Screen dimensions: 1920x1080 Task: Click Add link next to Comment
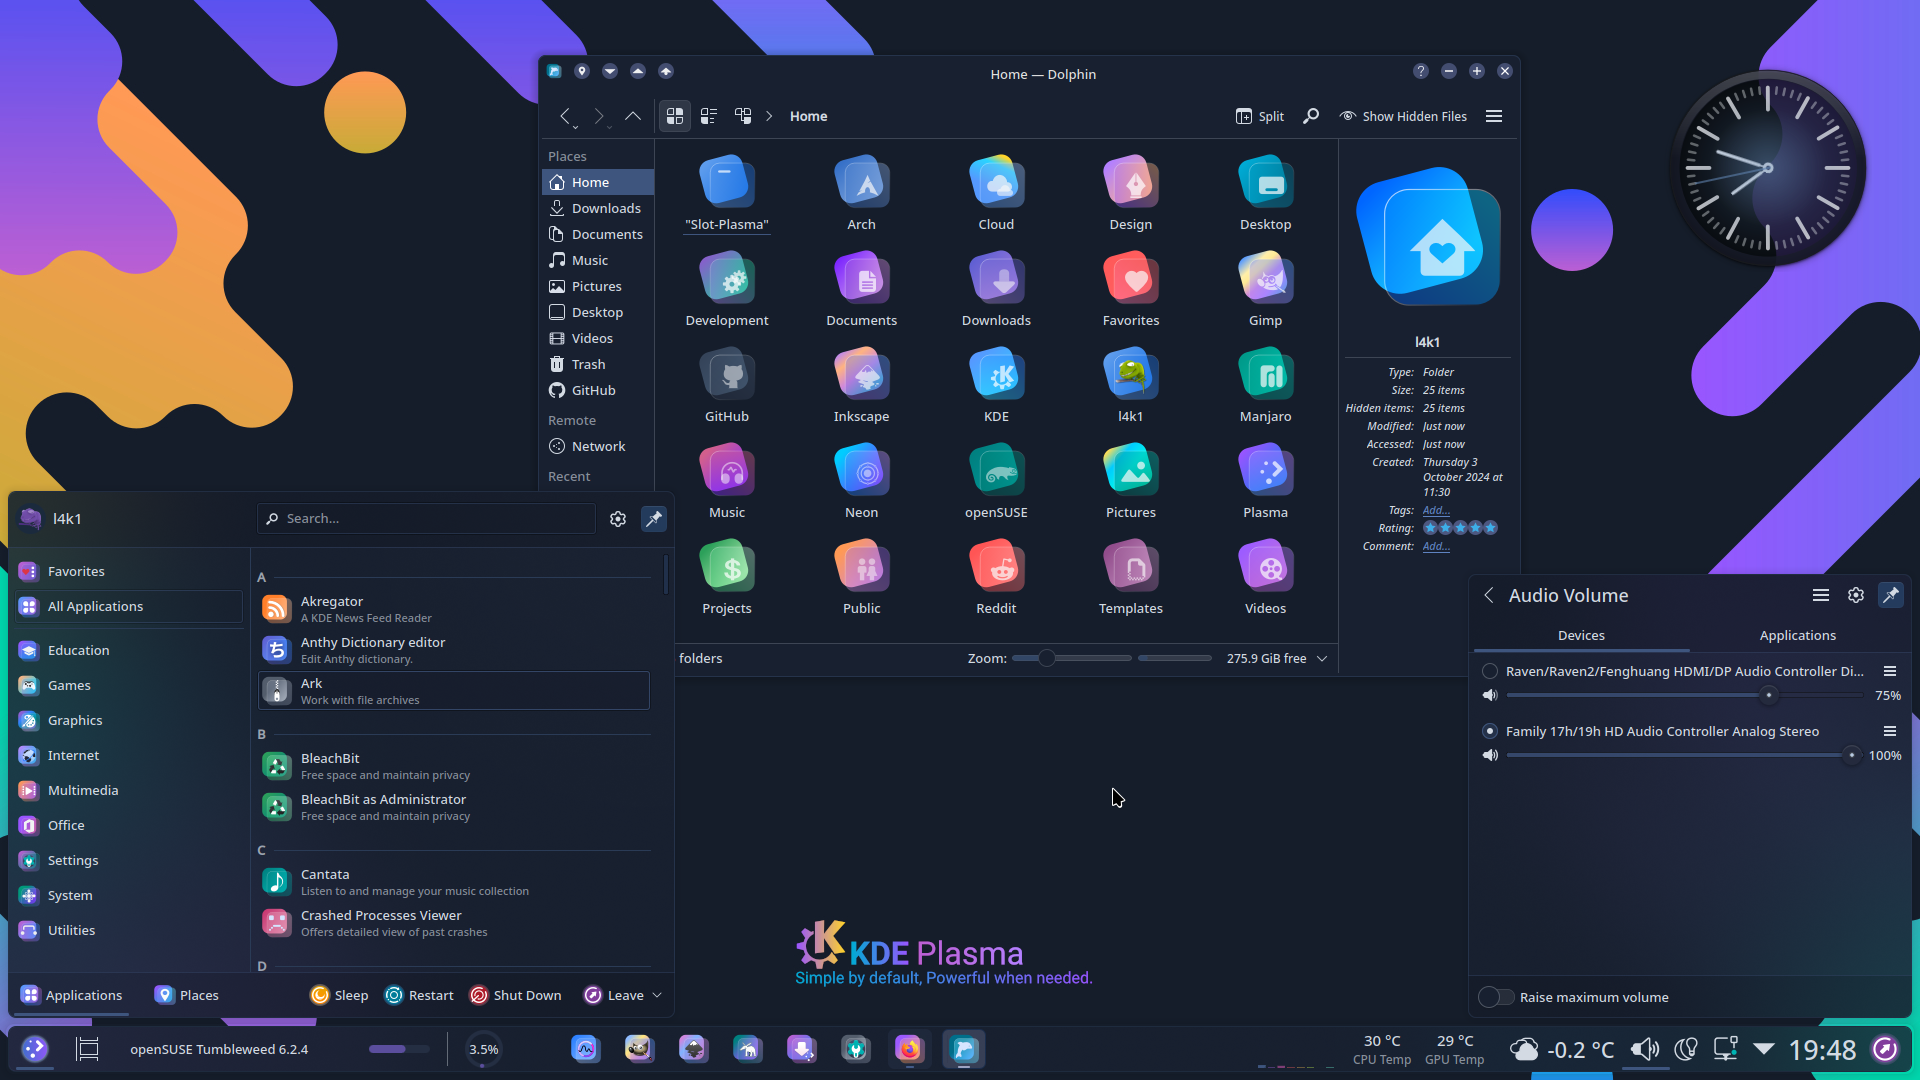[x=1436, y=546]
